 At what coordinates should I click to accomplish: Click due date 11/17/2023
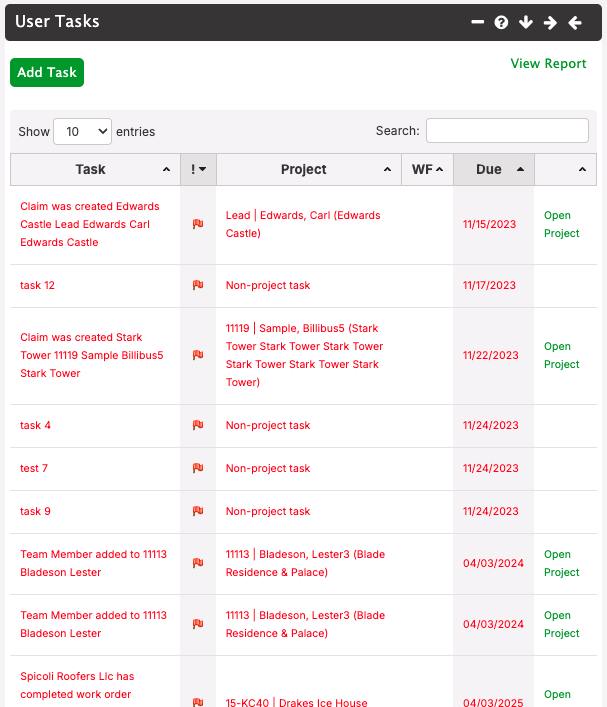click(489, 285)
